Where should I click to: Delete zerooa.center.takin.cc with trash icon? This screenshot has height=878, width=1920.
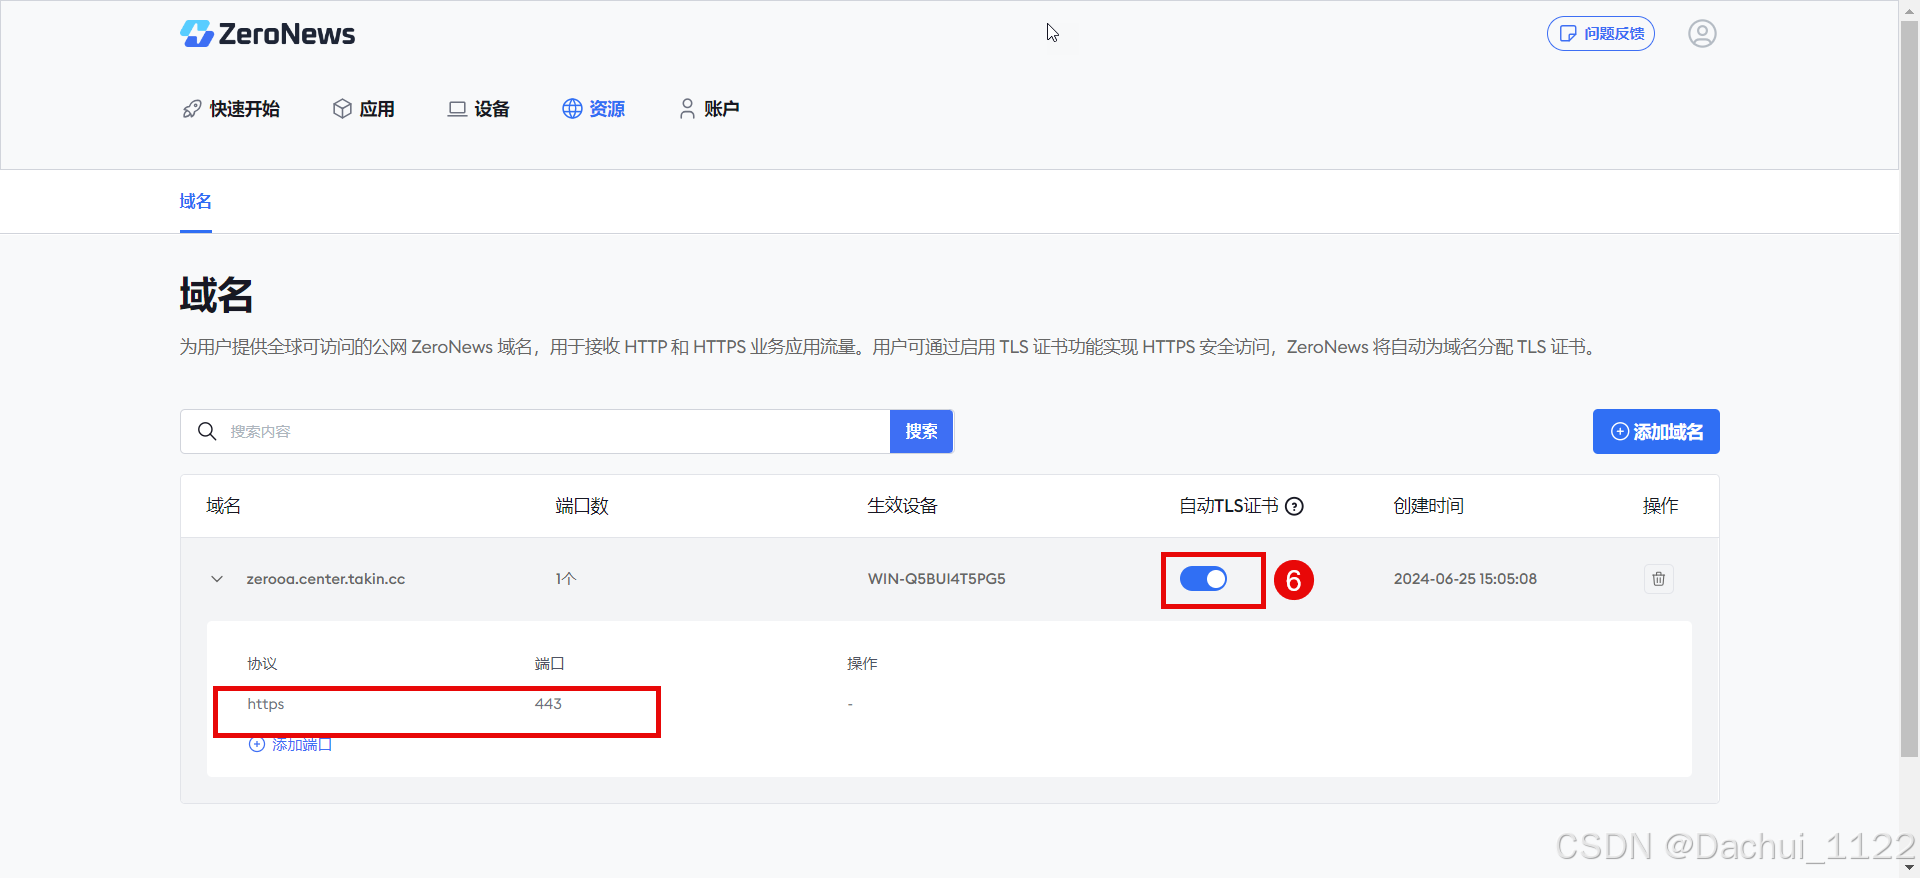coord(1659,579)
